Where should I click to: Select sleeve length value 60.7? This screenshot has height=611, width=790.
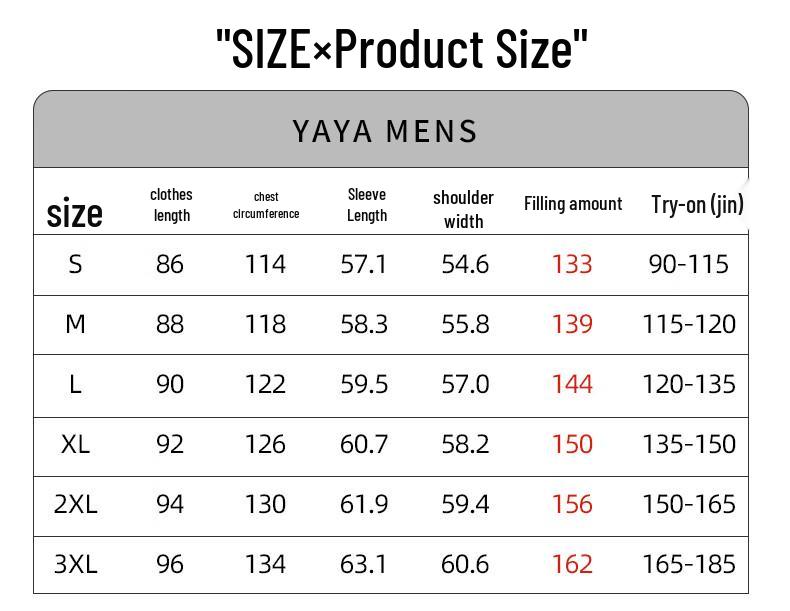(364, 444)
